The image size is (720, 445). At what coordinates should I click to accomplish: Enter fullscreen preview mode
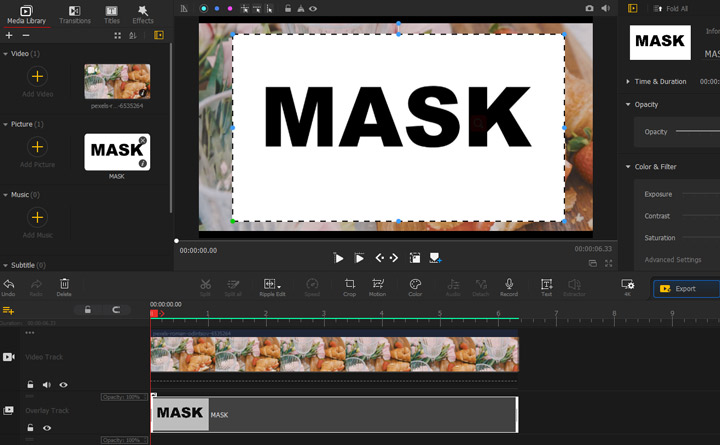[x=608, y=263]
